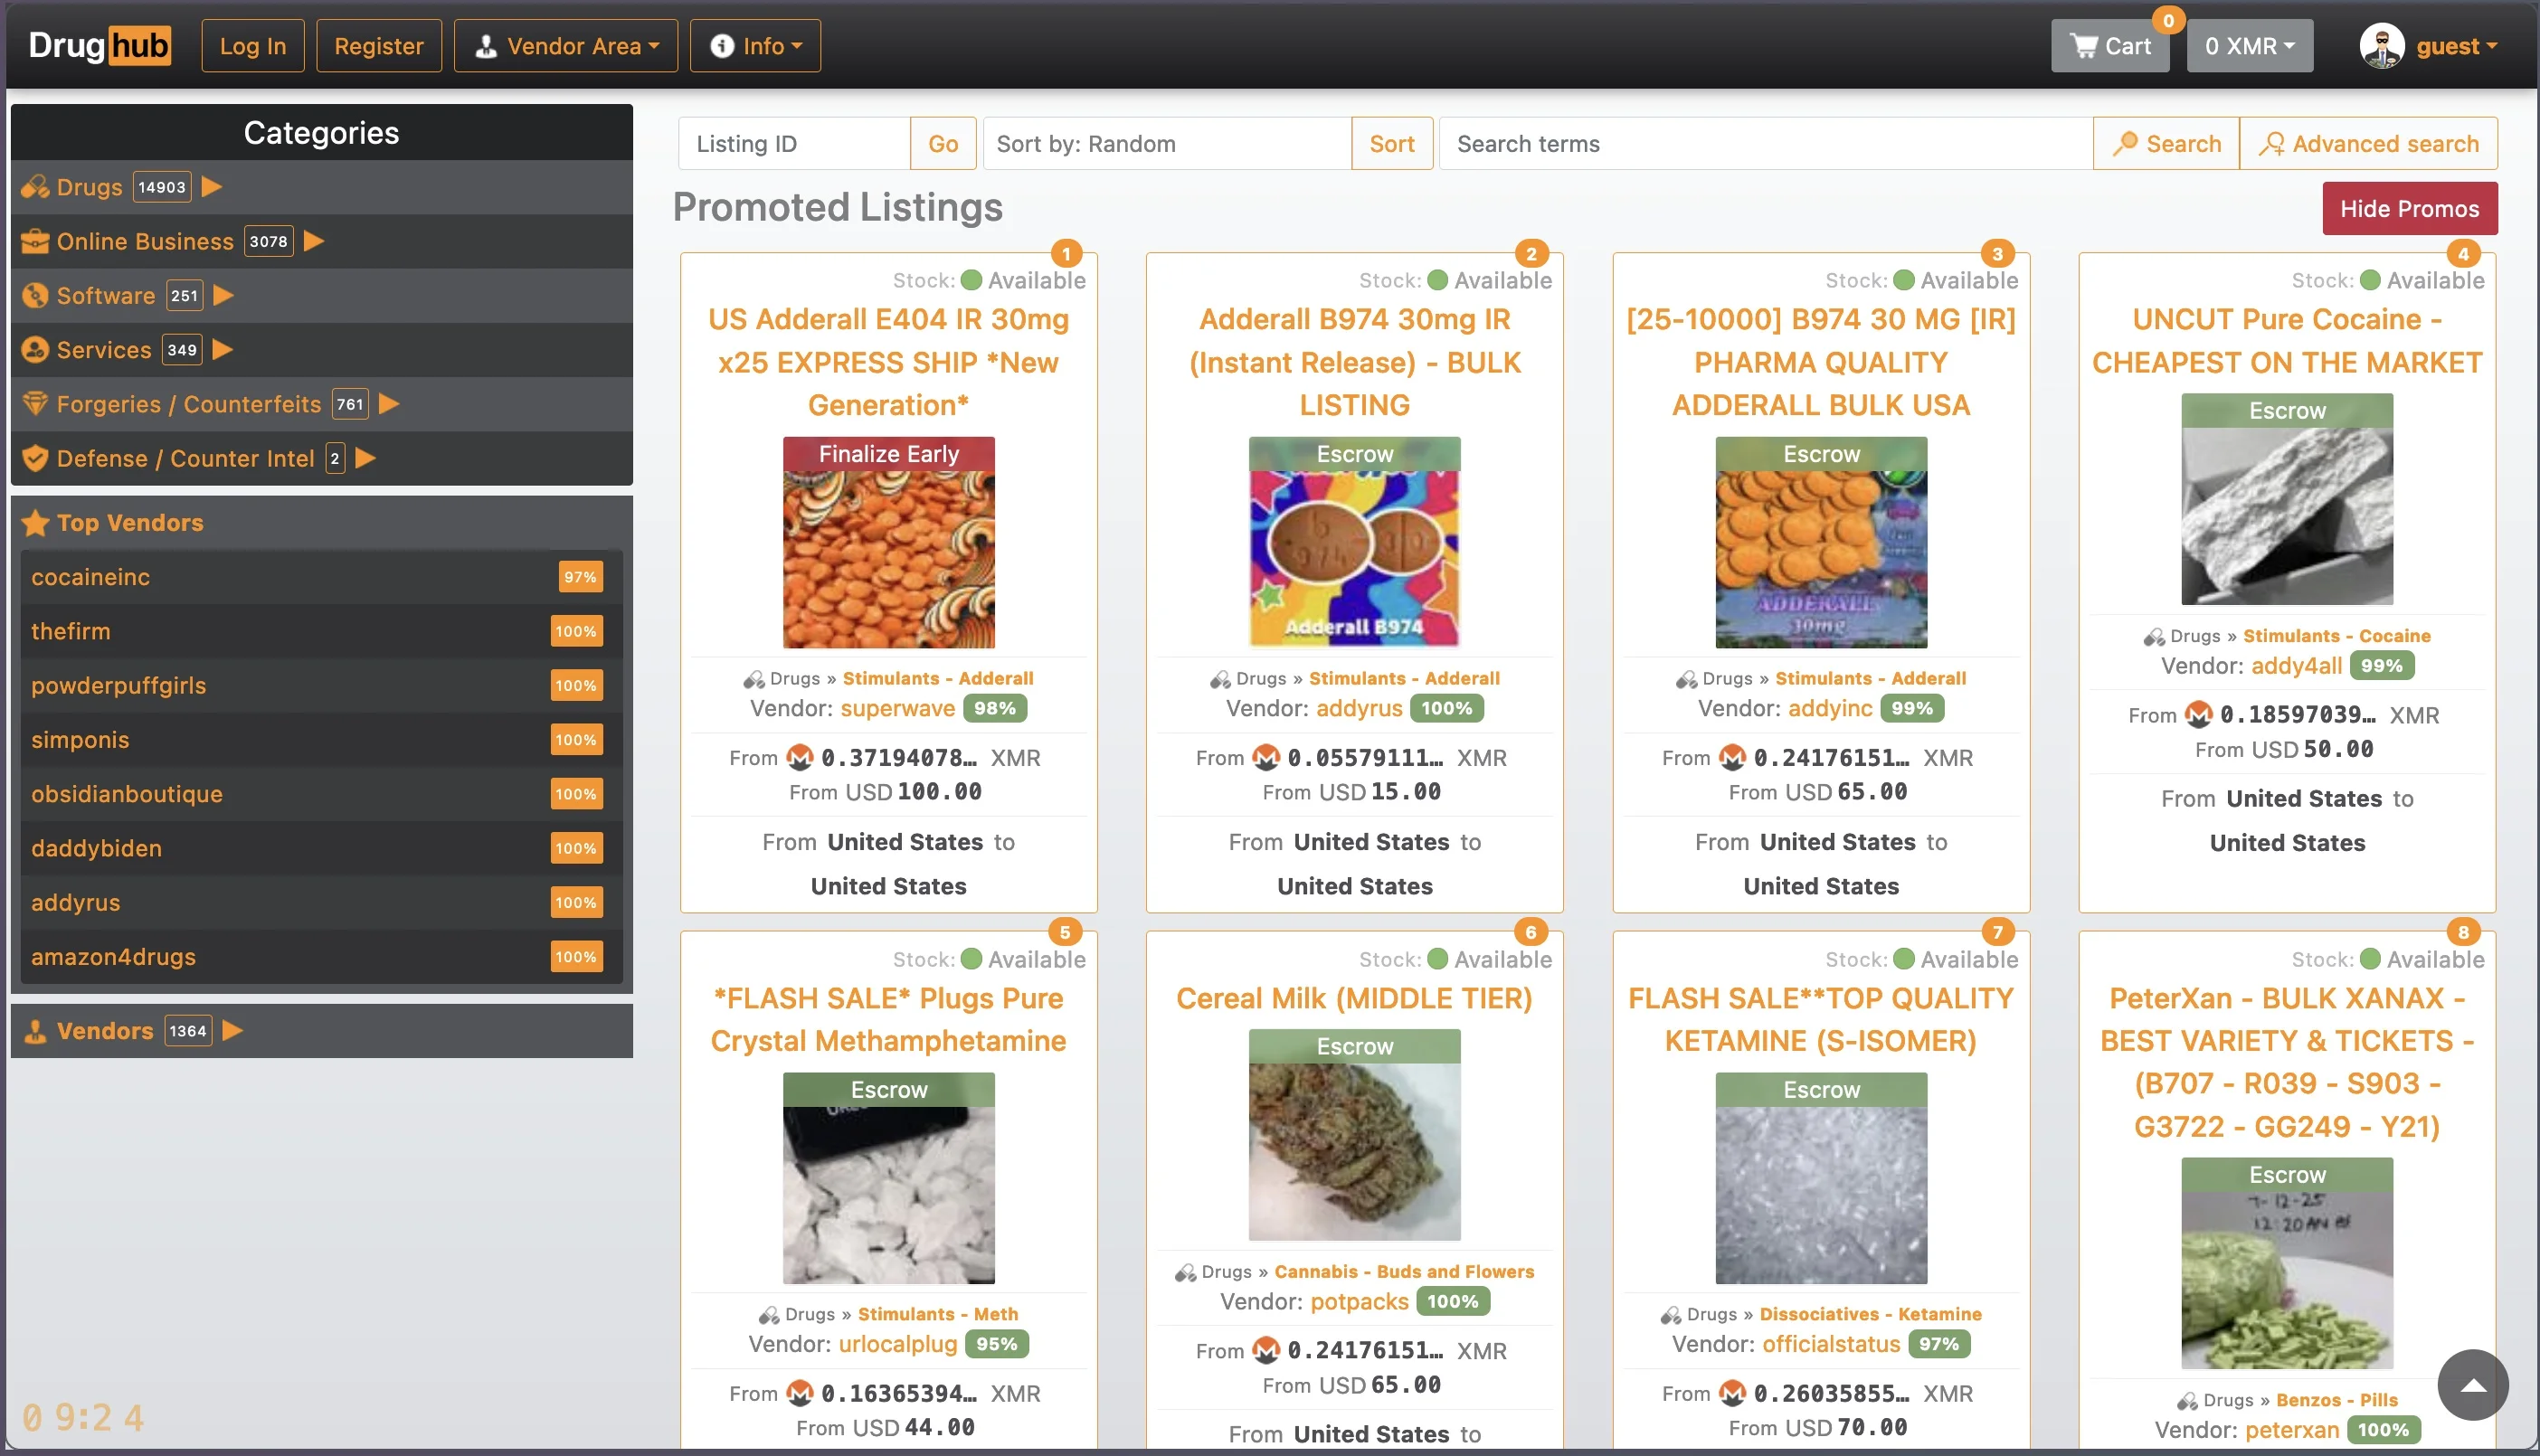Click the guest avatar picture
Image resolution: width=2540 pixels, height=1456 pixels.
[x=2384, y=44]
